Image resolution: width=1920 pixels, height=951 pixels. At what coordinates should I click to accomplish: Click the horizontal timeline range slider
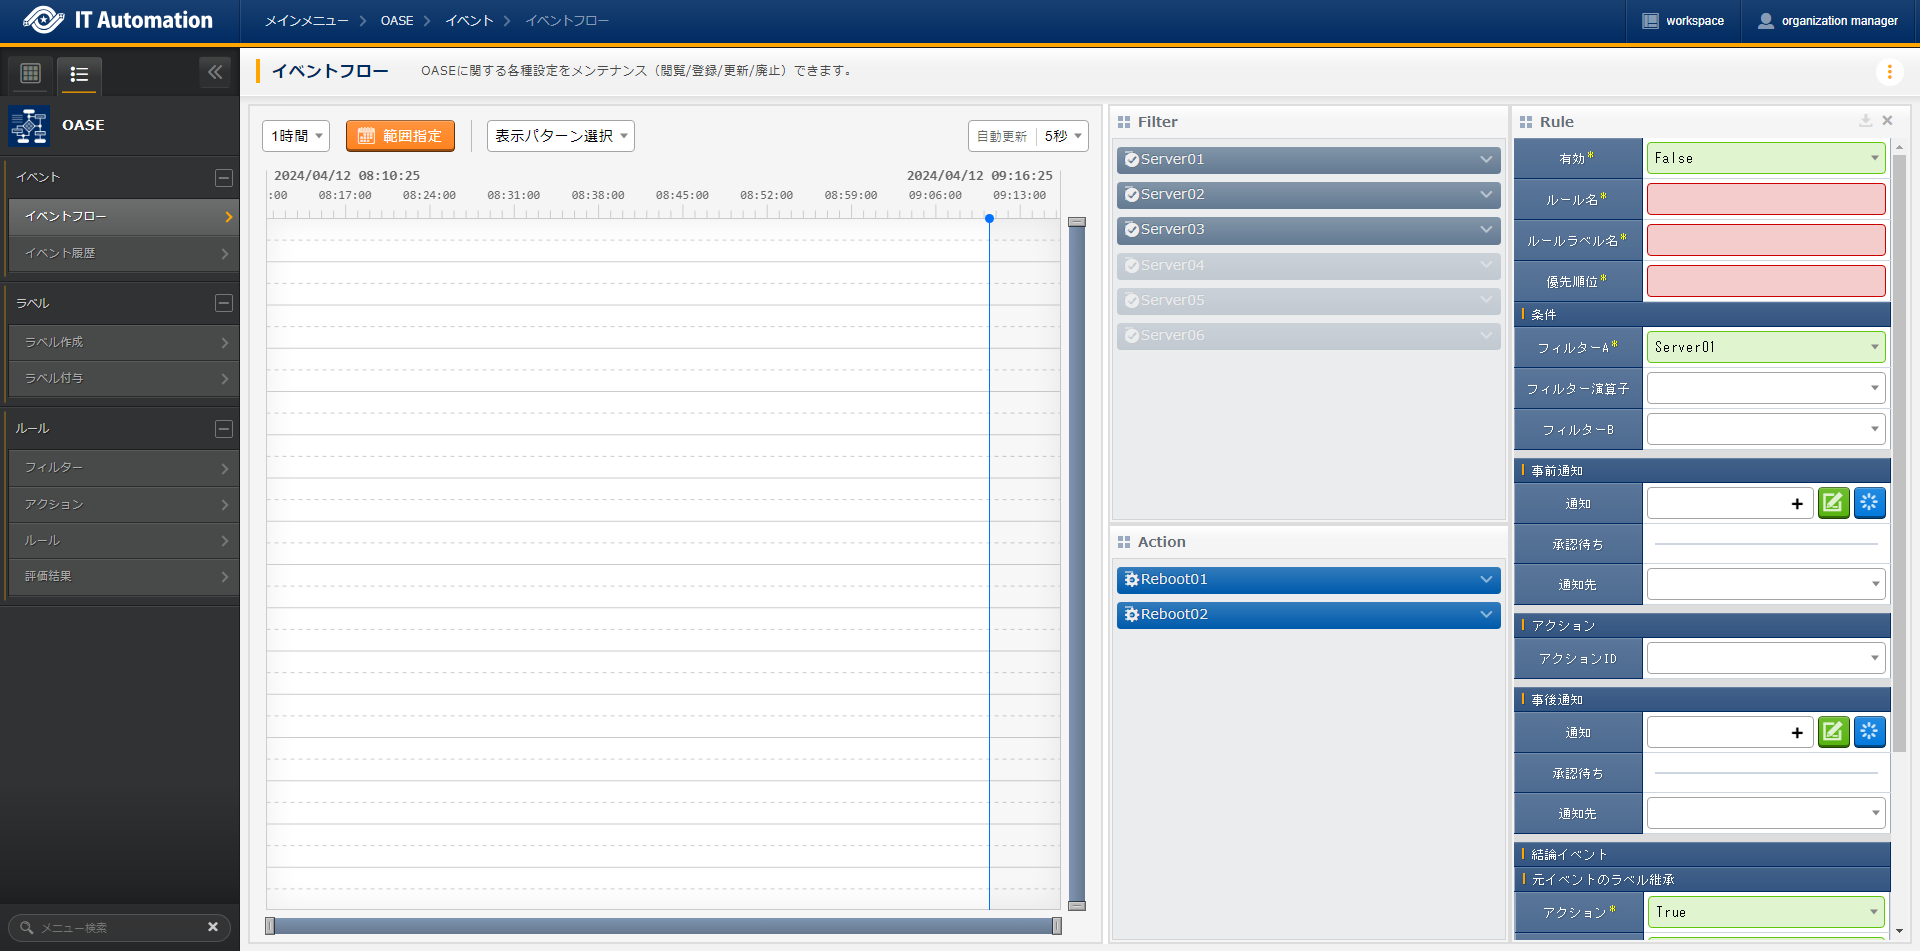click(x=663, y=926)
